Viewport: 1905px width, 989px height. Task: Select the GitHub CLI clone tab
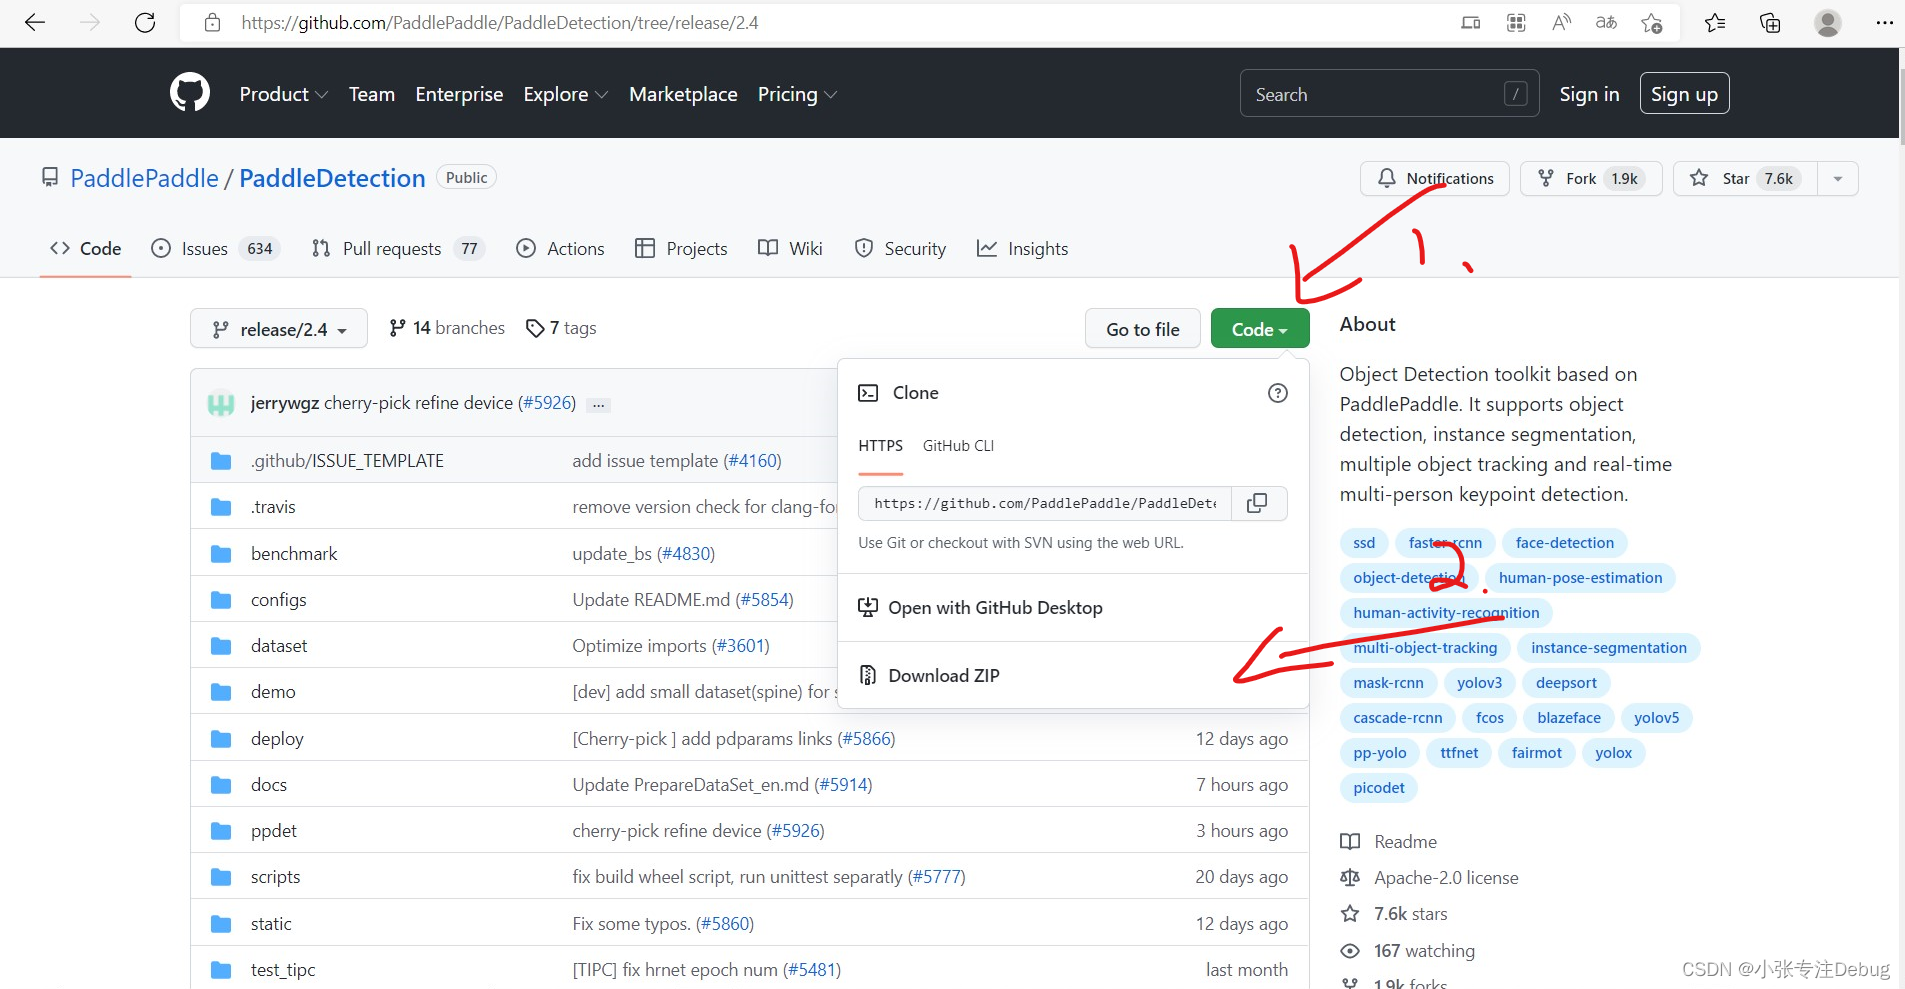[x=958, y=446]
